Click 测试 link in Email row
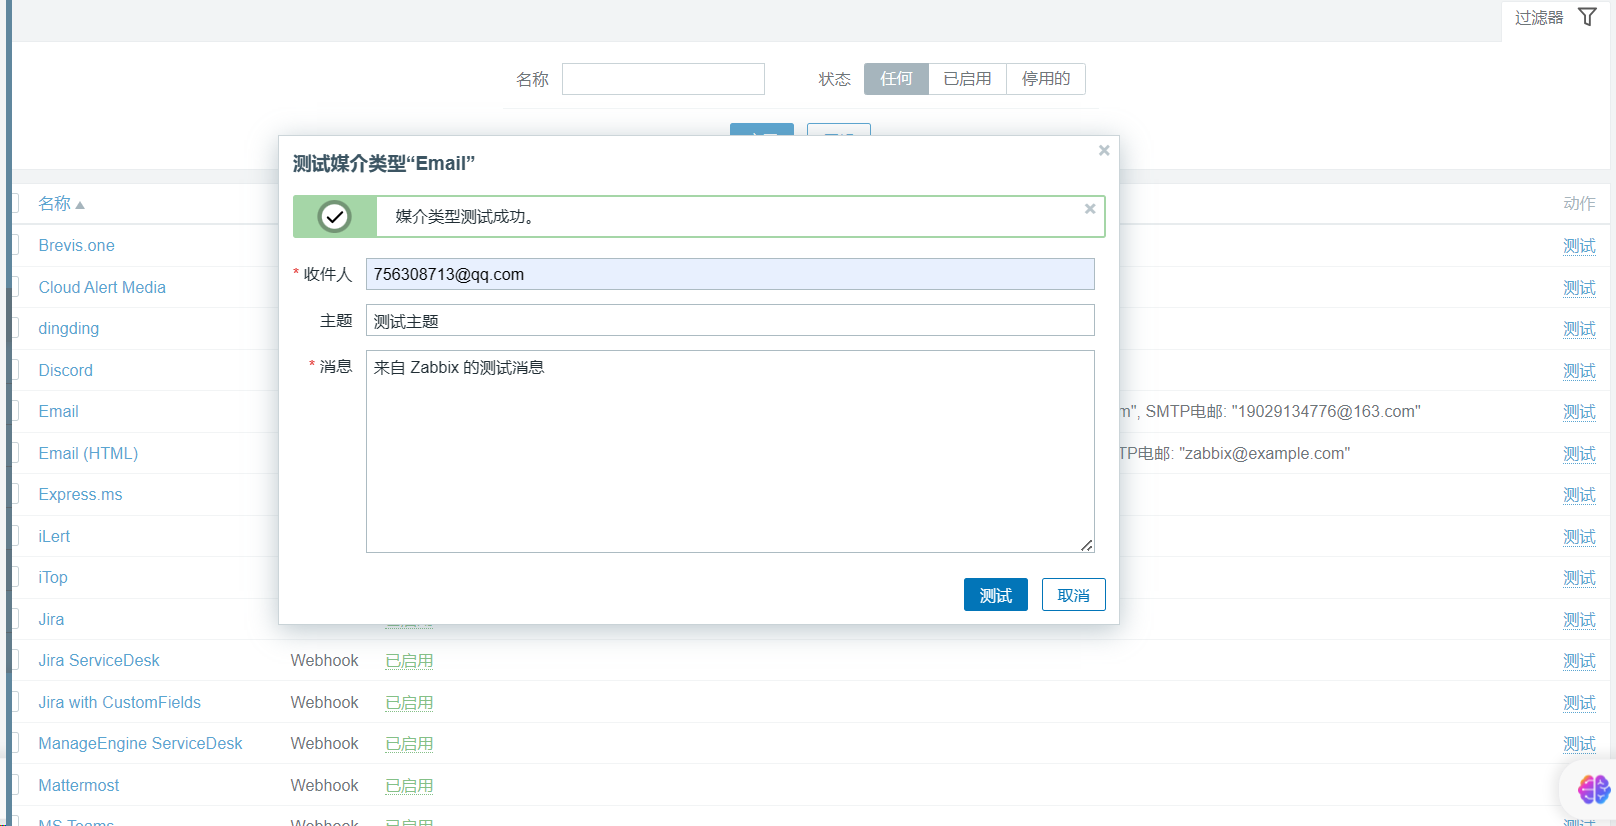Viewport: 1616px width, 826px height. pyautogui.click(x=1579, y=412)
